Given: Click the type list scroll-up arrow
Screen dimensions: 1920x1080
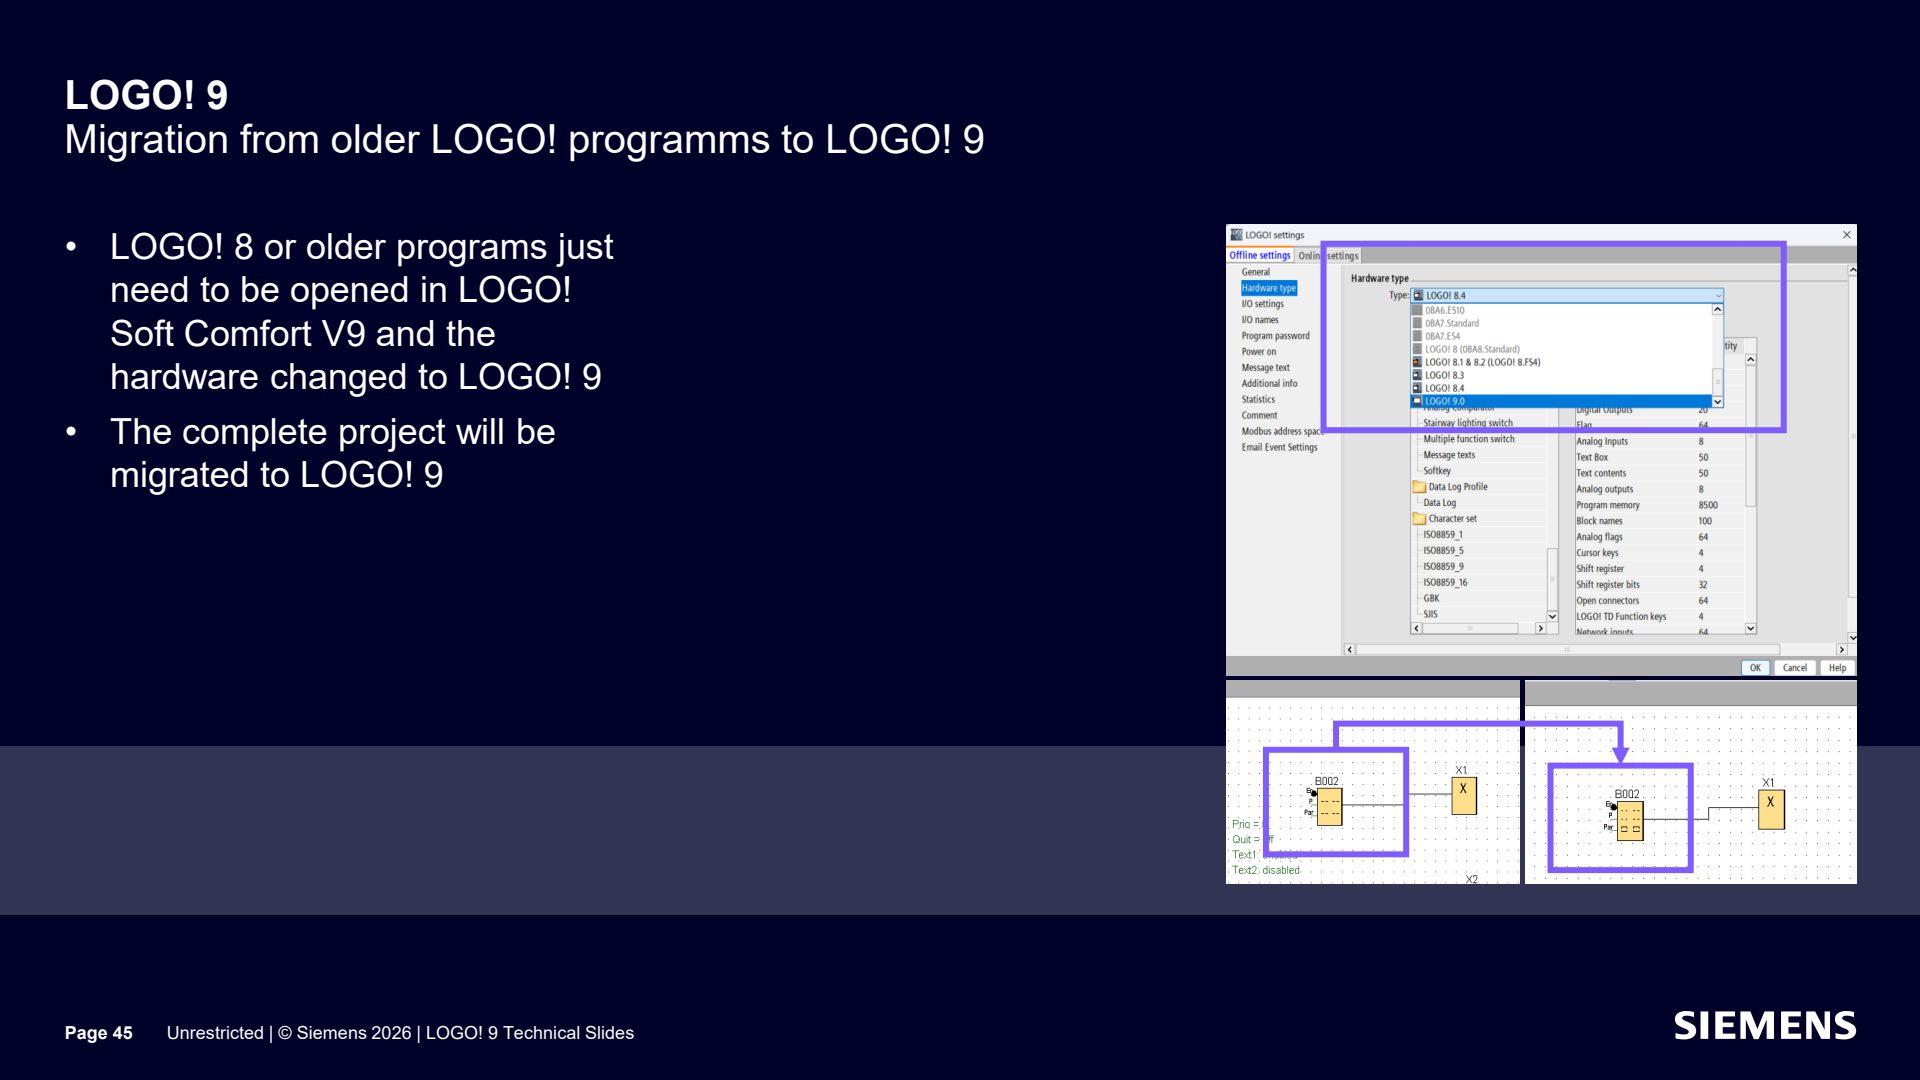Looking at the screenshot, I should click(x=1718, y=310).
